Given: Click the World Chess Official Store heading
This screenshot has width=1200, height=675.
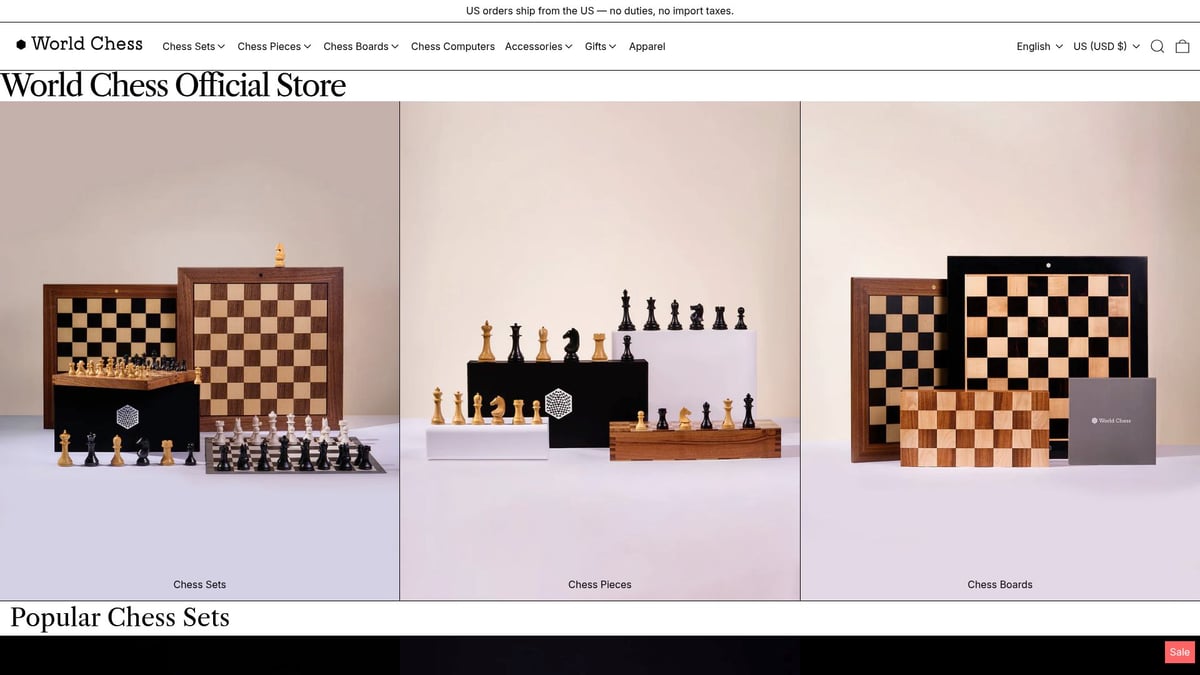Looking at the screenshot, I should tap(172, 85).
